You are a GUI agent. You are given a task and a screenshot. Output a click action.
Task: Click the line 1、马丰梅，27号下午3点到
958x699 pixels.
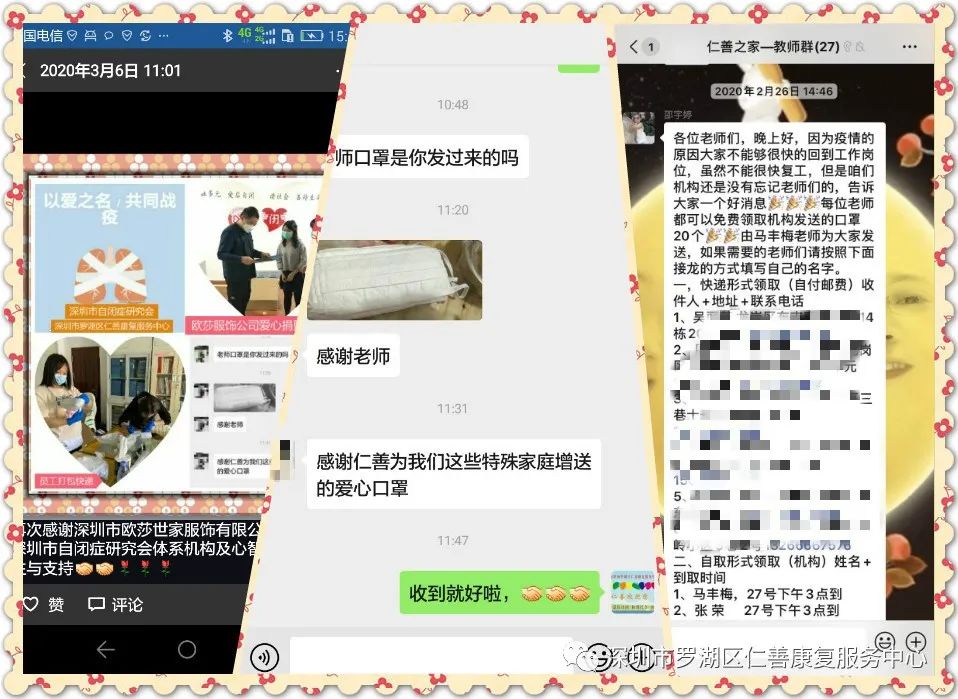coord(757,594)
